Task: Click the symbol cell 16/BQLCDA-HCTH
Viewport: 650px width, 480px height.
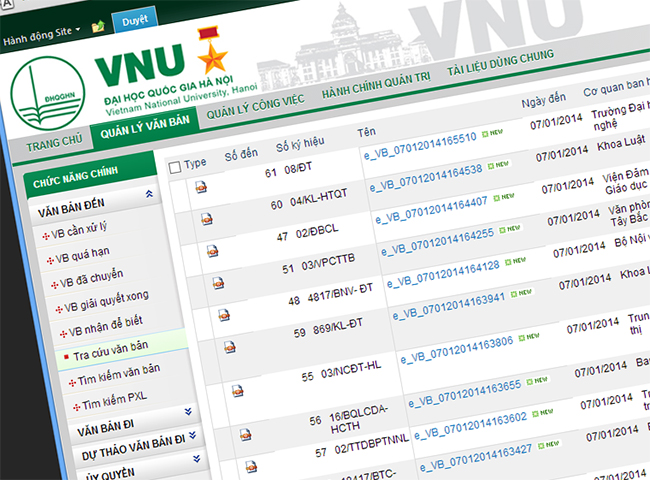Action: click(x=358, y=419)
